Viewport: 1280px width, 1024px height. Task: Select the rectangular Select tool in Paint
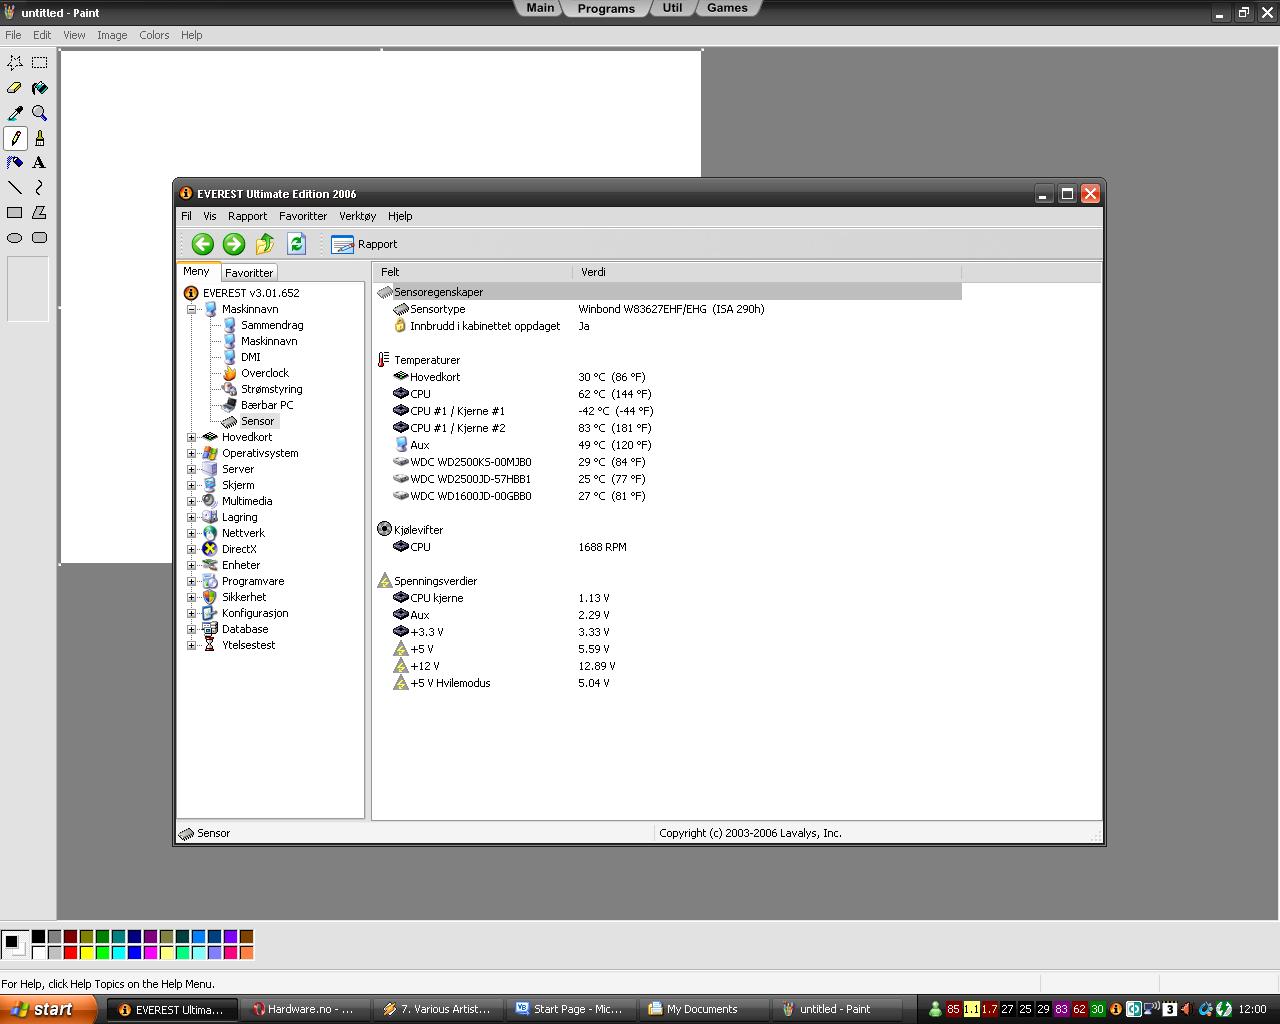point(40,62)
